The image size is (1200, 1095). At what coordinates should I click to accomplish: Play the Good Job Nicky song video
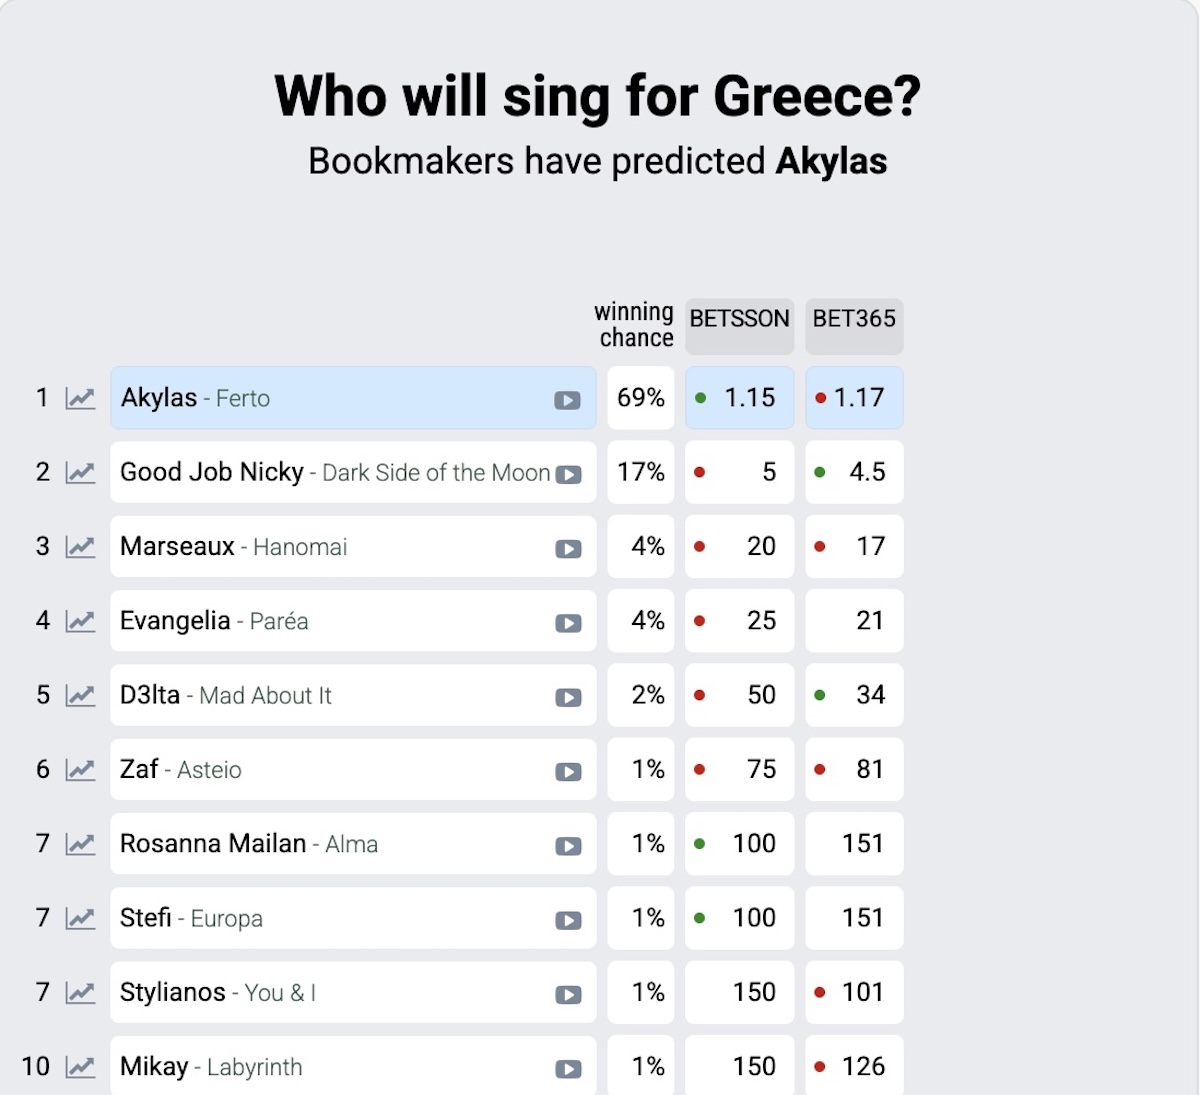[x=569, y=474]
